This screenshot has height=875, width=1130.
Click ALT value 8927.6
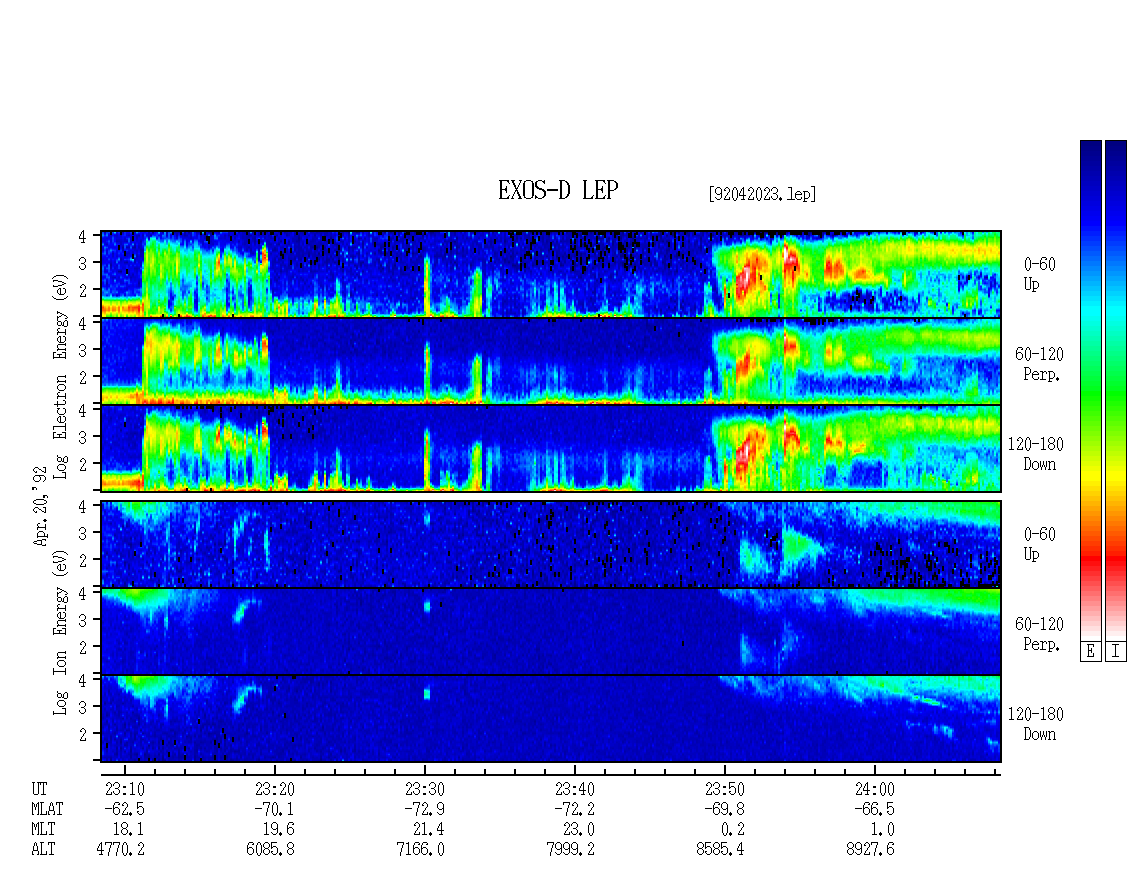pos(870,850)
